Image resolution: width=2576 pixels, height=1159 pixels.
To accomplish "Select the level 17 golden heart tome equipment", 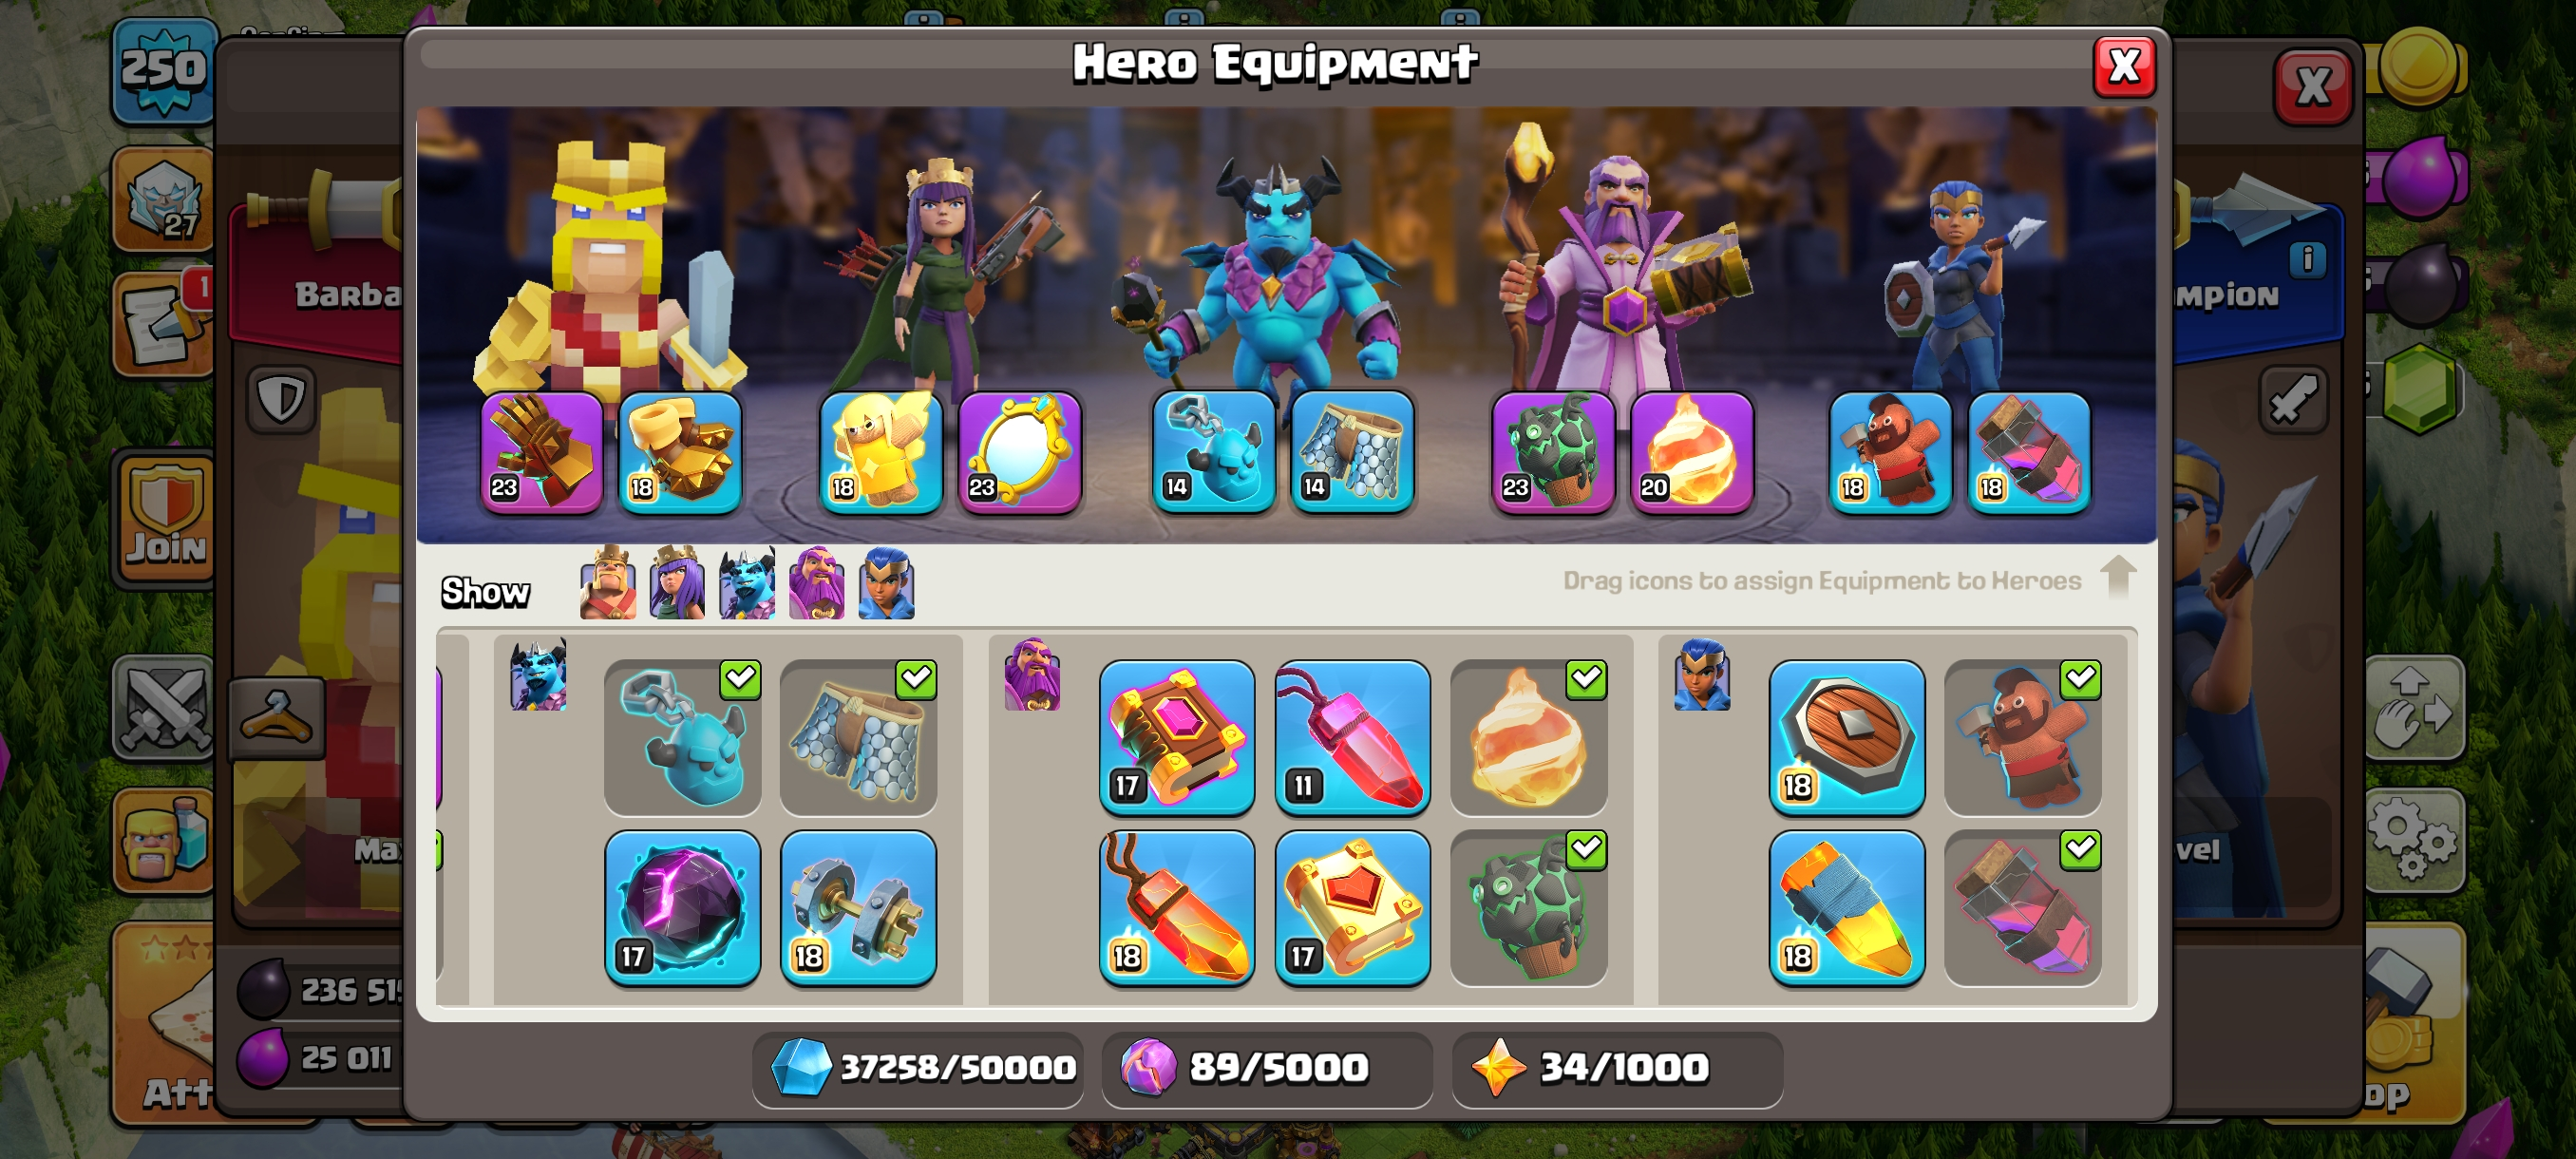I will [1352, 908].
